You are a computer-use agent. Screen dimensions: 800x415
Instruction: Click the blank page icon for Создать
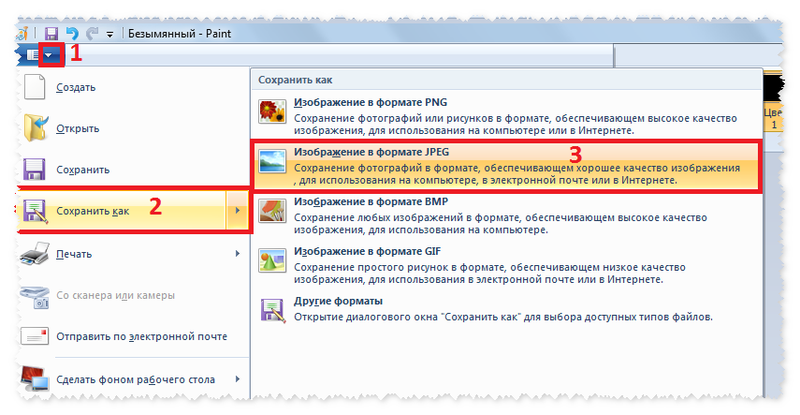tap(35, 87)
